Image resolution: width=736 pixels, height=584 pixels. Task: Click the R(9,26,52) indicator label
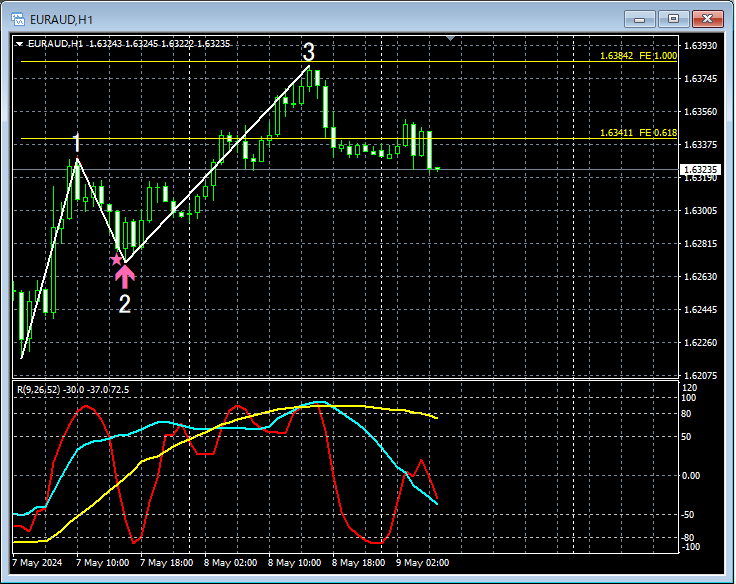click(x=73, y=389)
